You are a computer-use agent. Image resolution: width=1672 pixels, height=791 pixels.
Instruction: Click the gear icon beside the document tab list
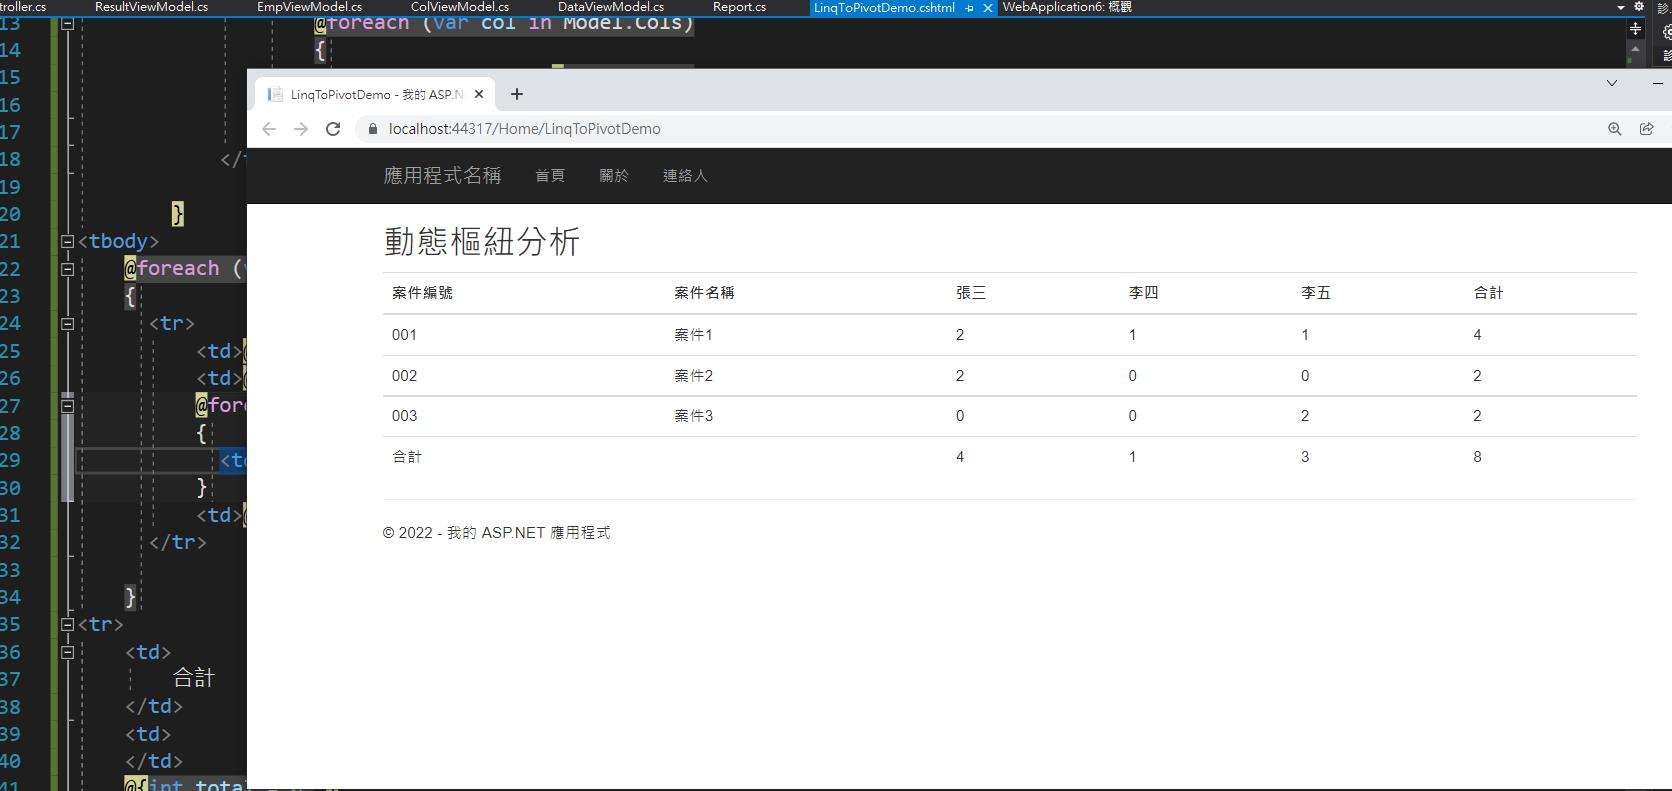[x=1639, y=7]
